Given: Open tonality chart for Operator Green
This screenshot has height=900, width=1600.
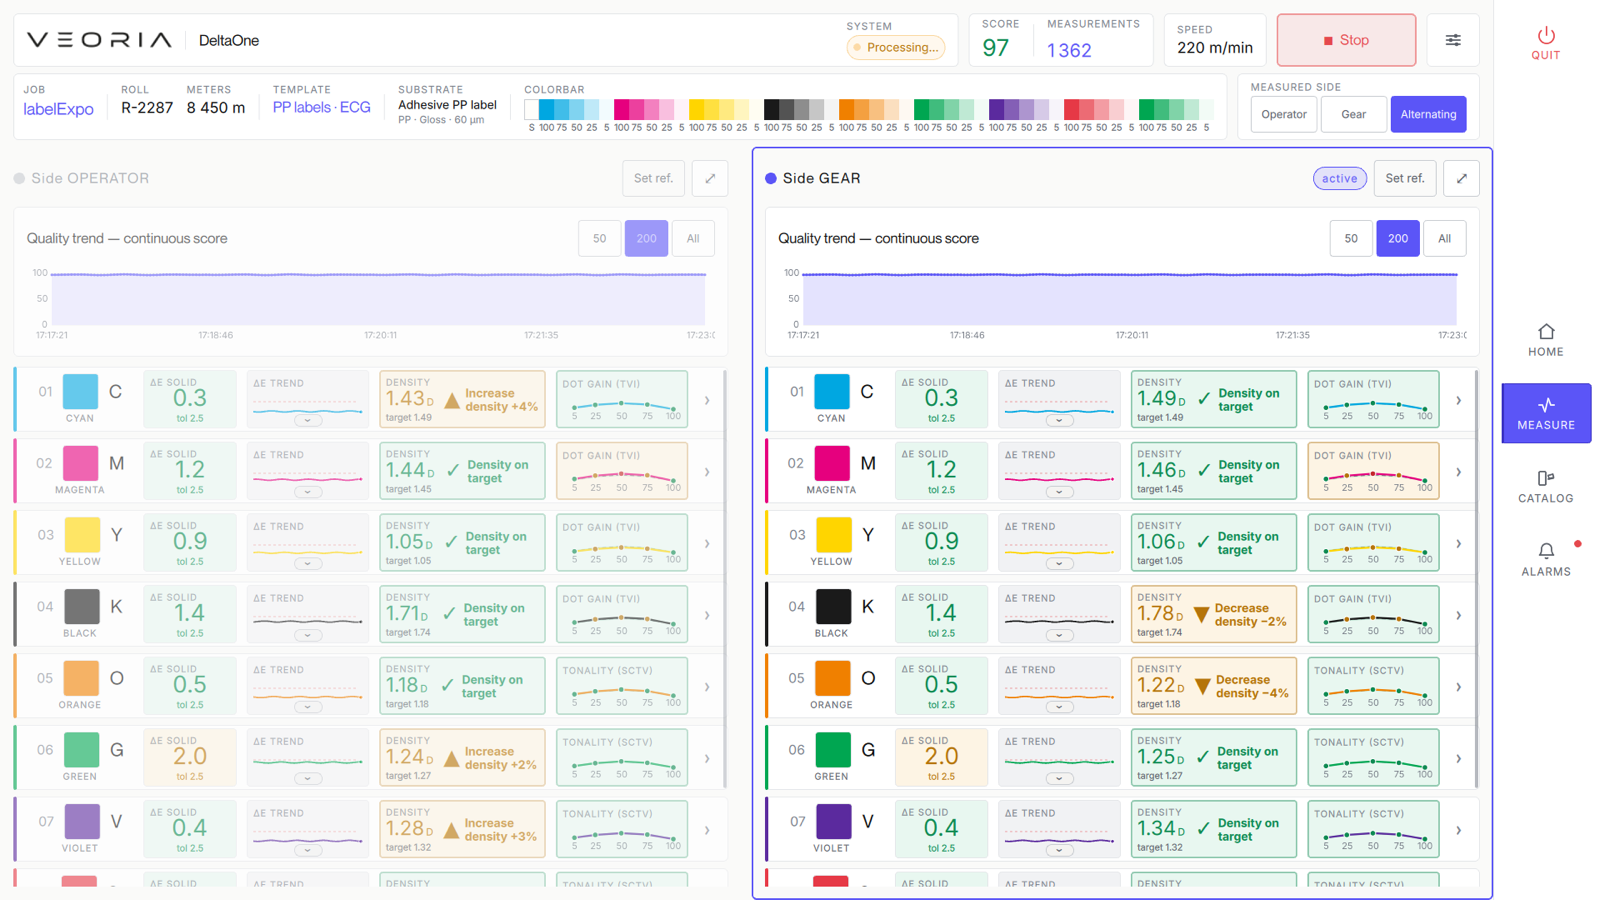Looking at the screenshot, I should 621,757.
